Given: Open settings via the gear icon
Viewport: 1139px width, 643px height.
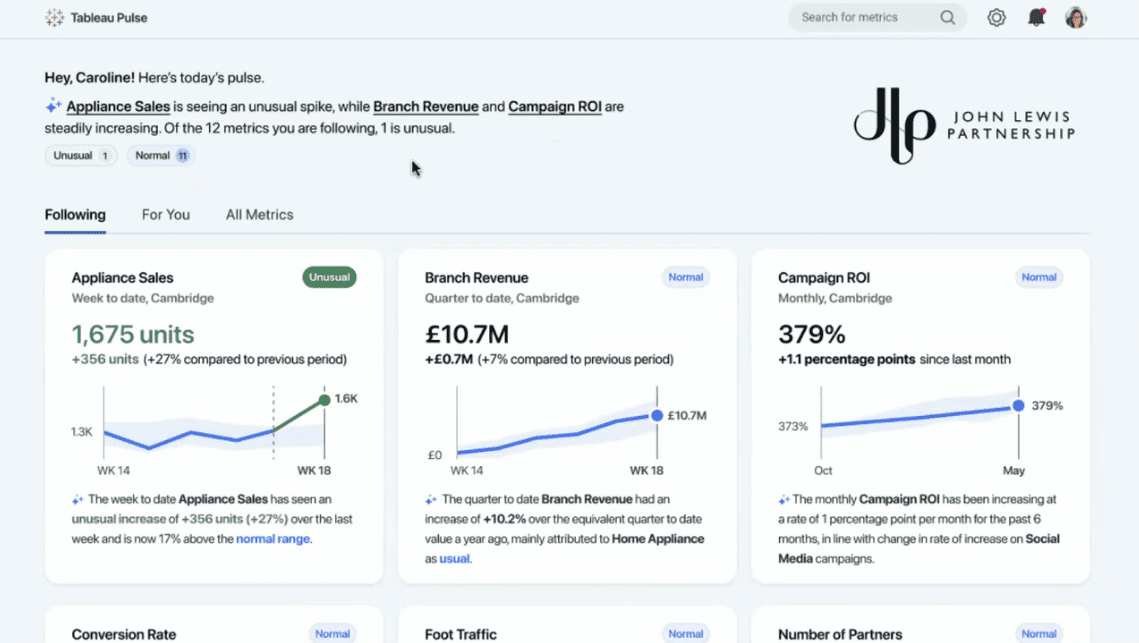Looking at the screenshot, I should click(996, 18).
